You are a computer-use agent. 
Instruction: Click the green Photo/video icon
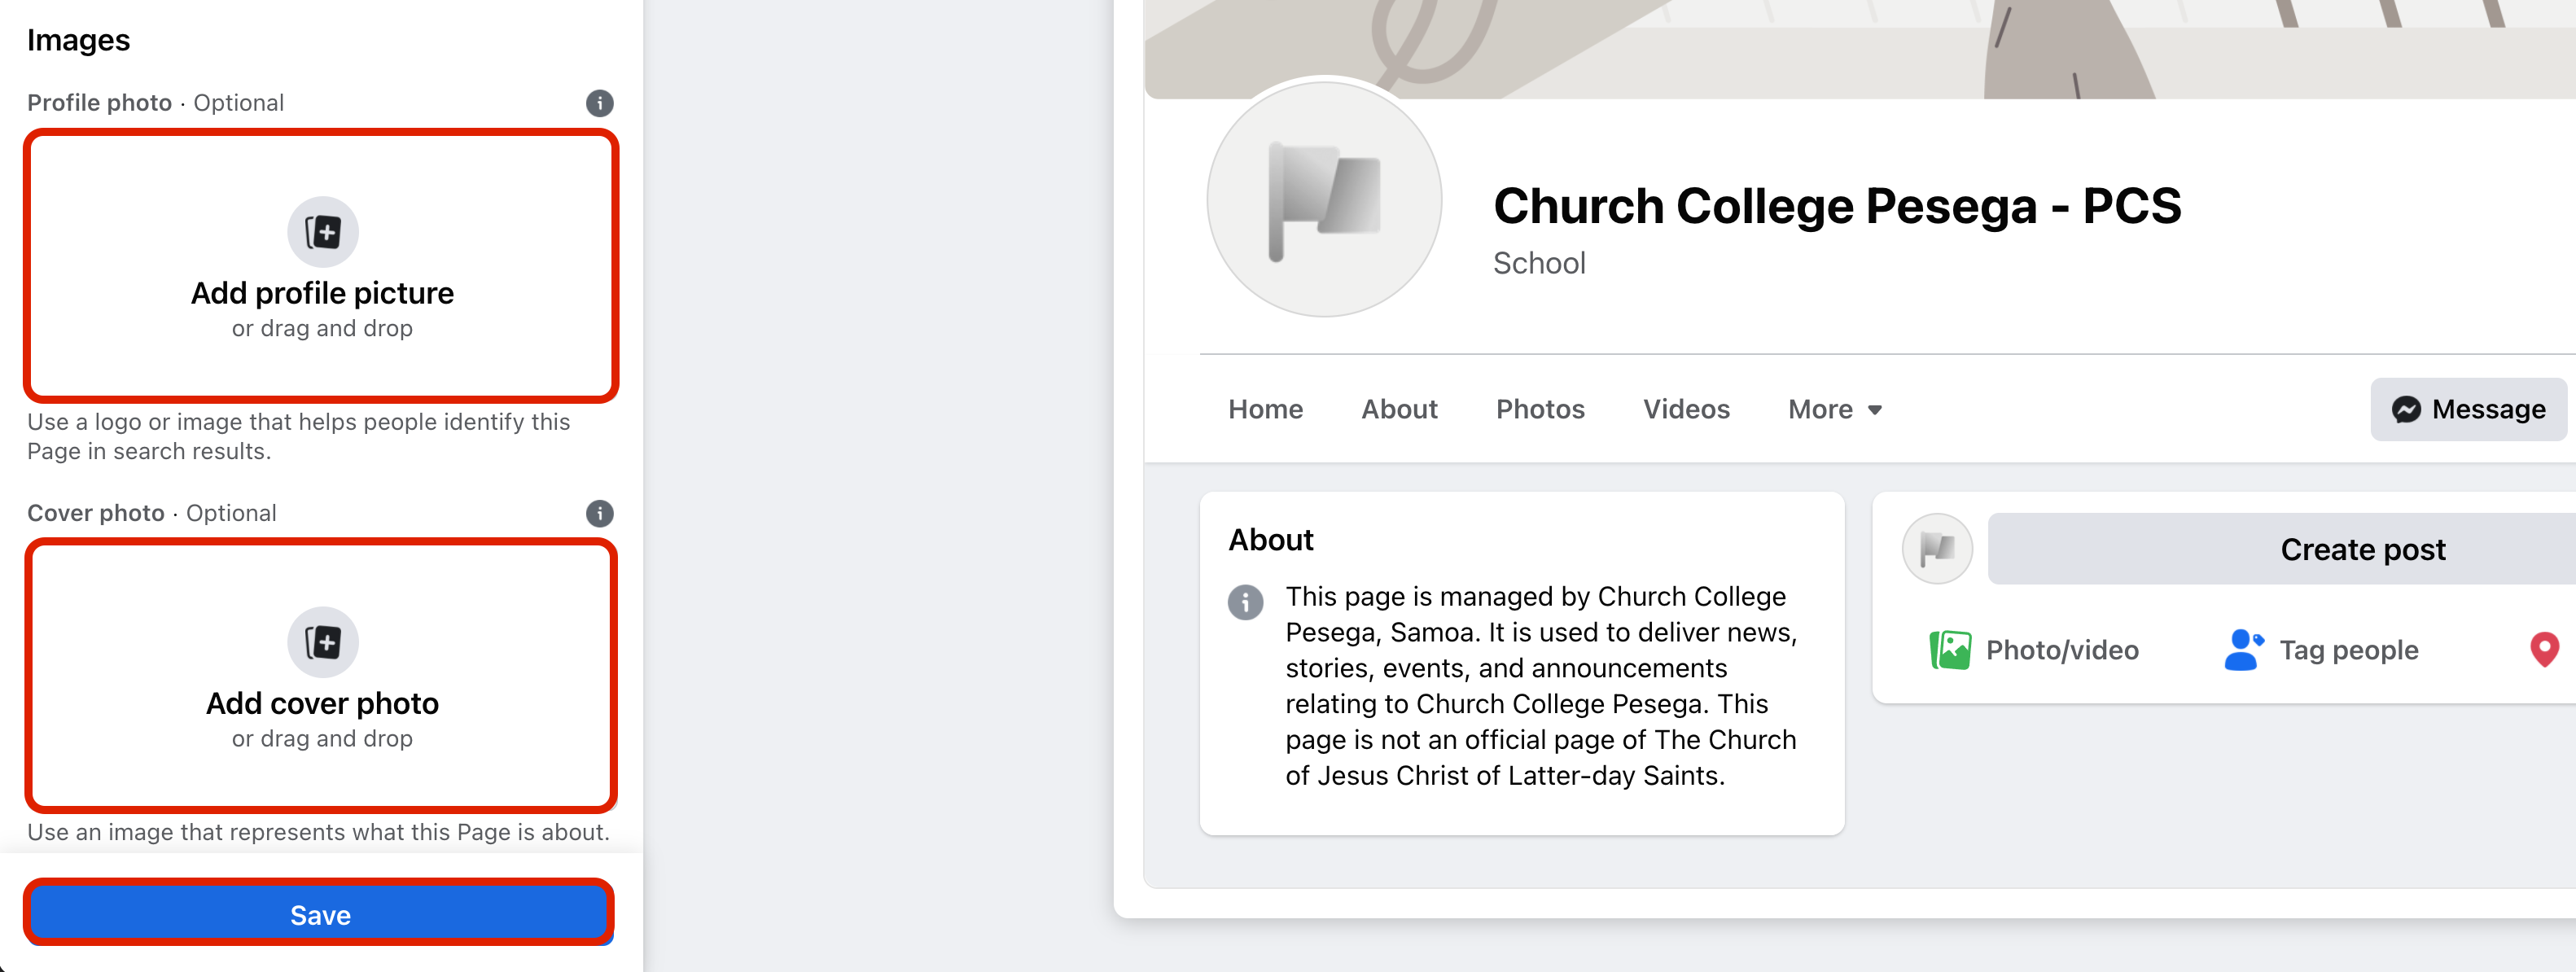[1949, 650]
